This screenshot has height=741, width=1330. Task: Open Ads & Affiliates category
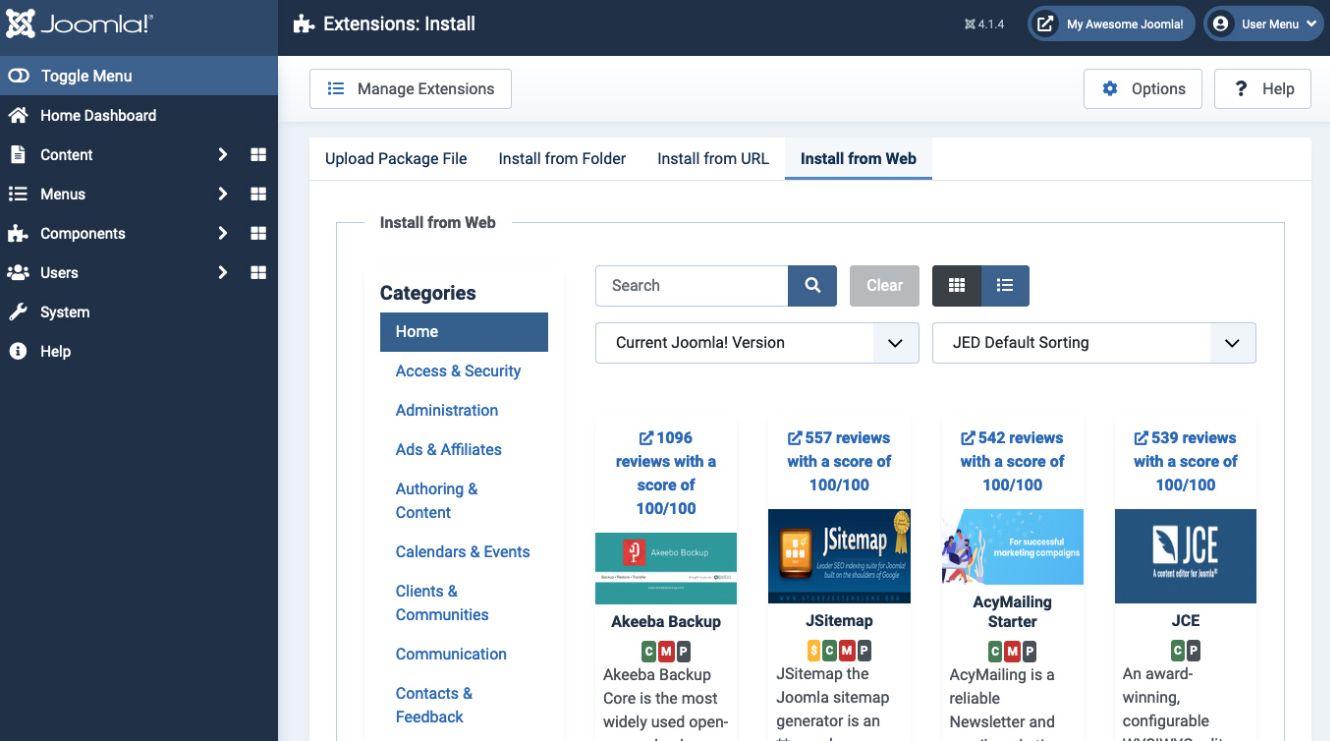[x=449, y=449]
